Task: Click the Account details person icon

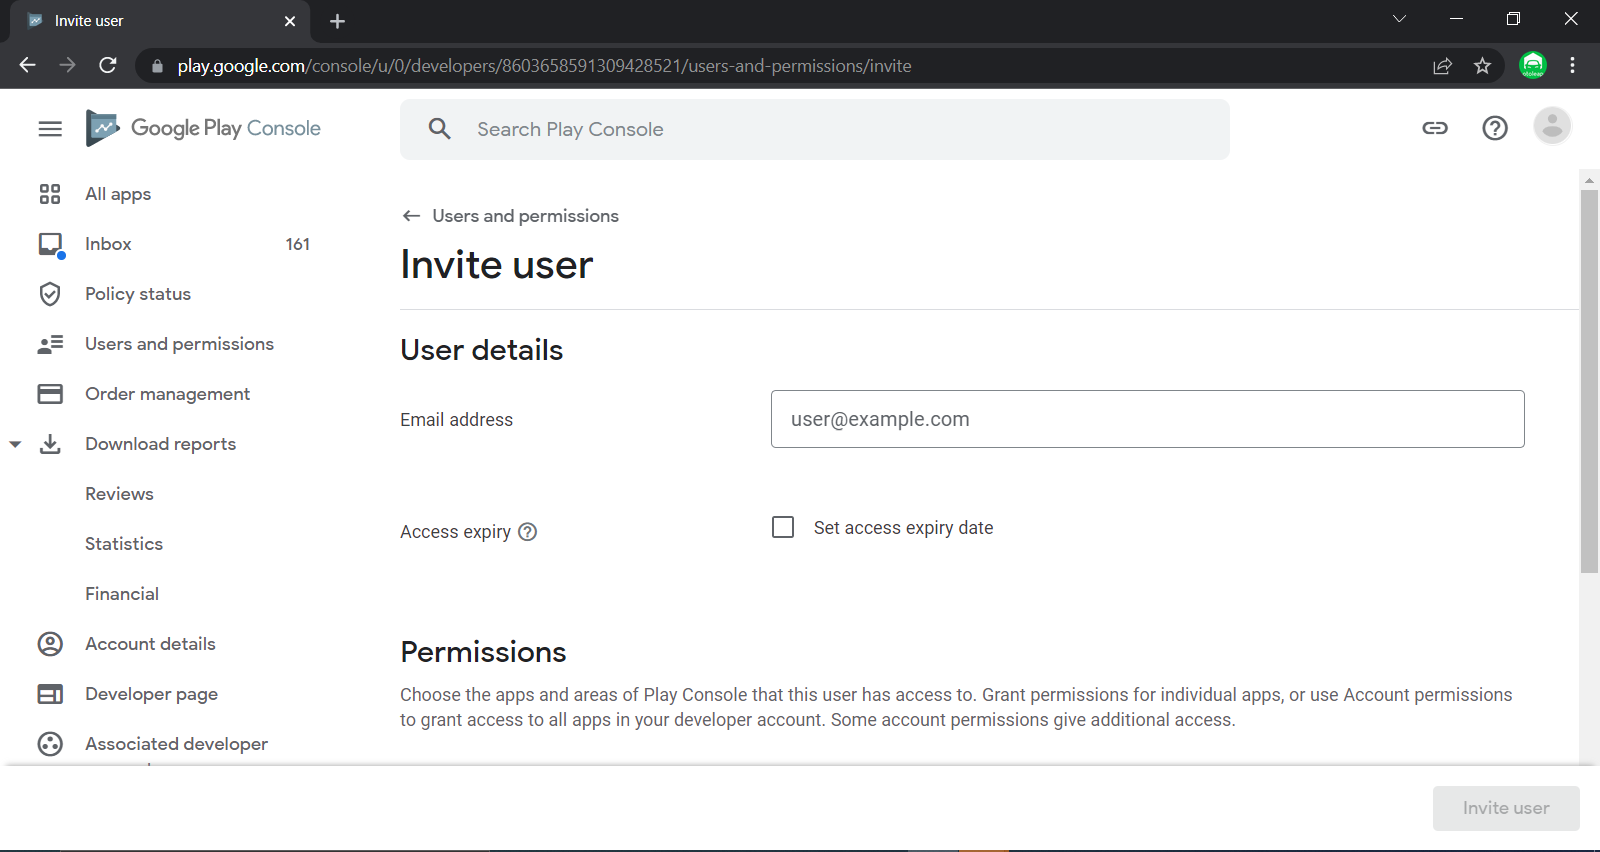Action: (x=50, y=644)
